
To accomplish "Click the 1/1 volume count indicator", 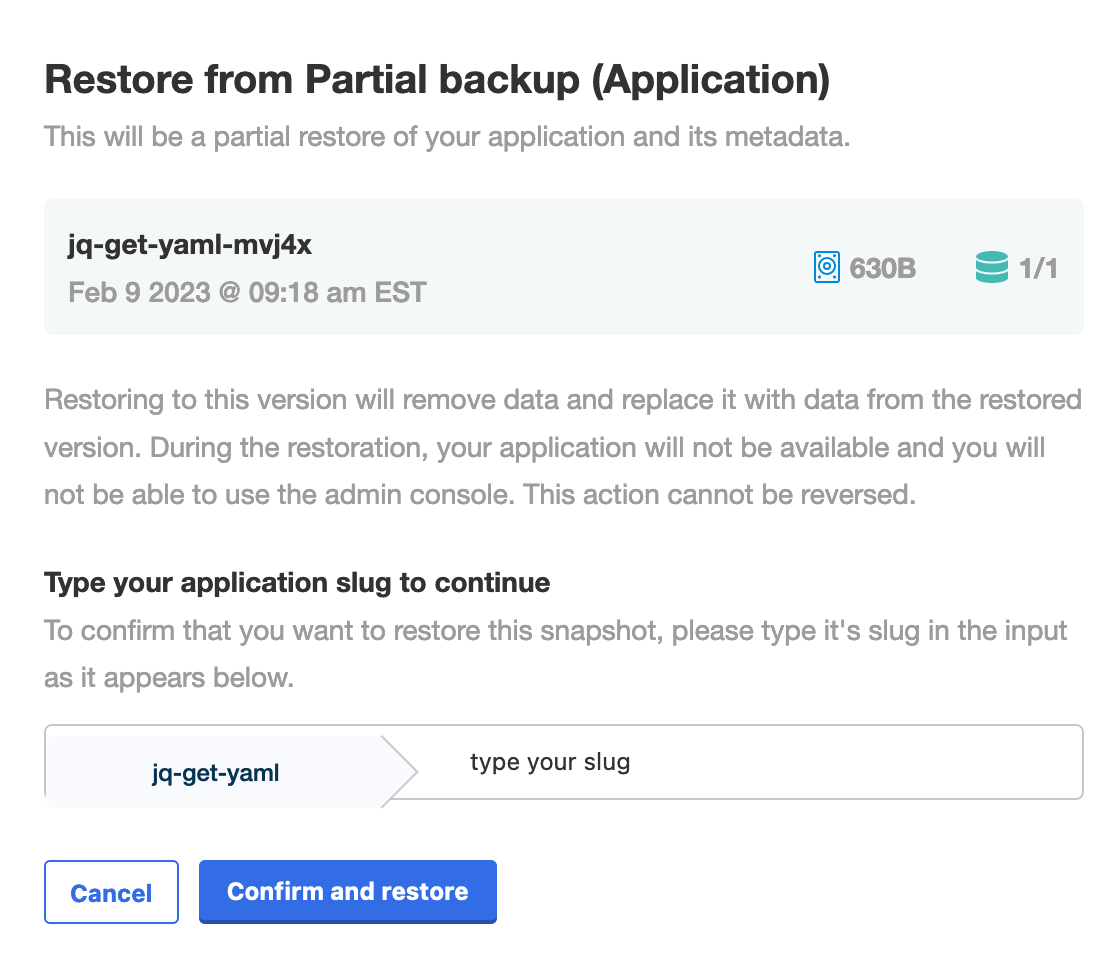I will 1040,267.
